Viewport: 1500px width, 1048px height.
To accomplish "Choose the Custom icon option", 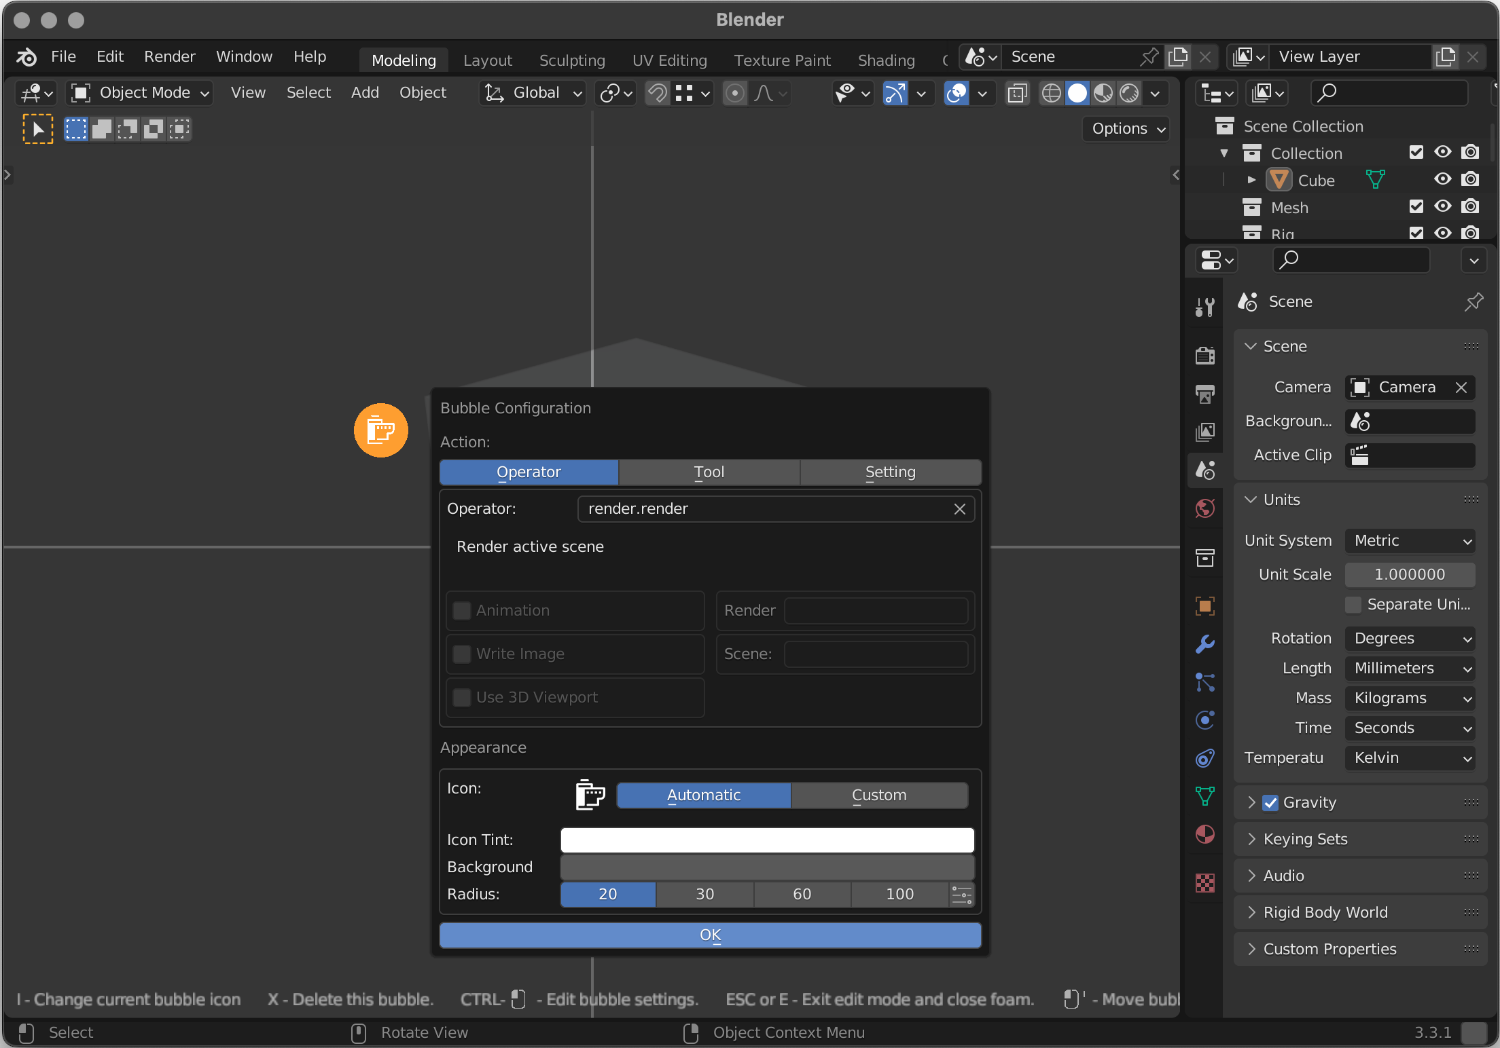I will tap(879, 795).
